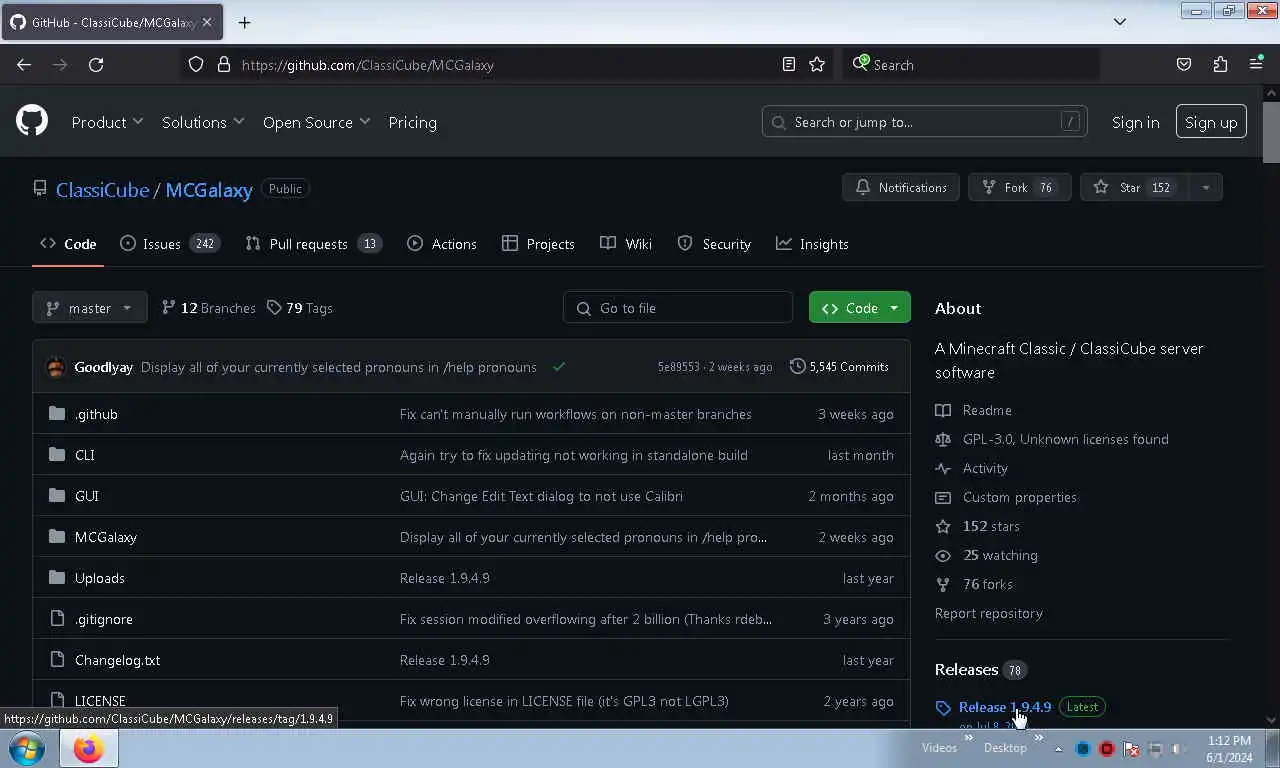This screenshot has height=768, width=1280.
Task: Open .gitignore file
Action: click(104, 619)
